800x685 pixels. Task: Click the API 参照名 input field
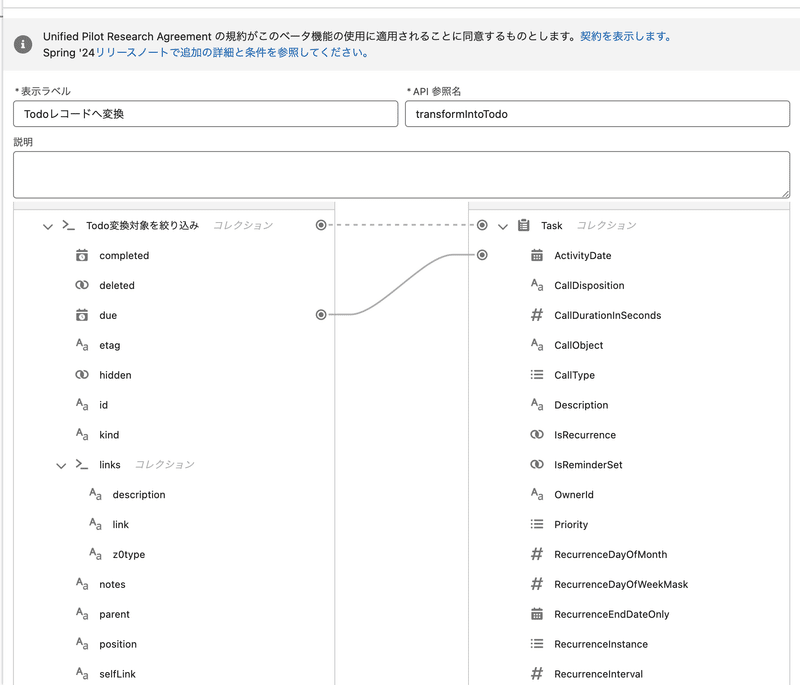[x=597, y=114]
